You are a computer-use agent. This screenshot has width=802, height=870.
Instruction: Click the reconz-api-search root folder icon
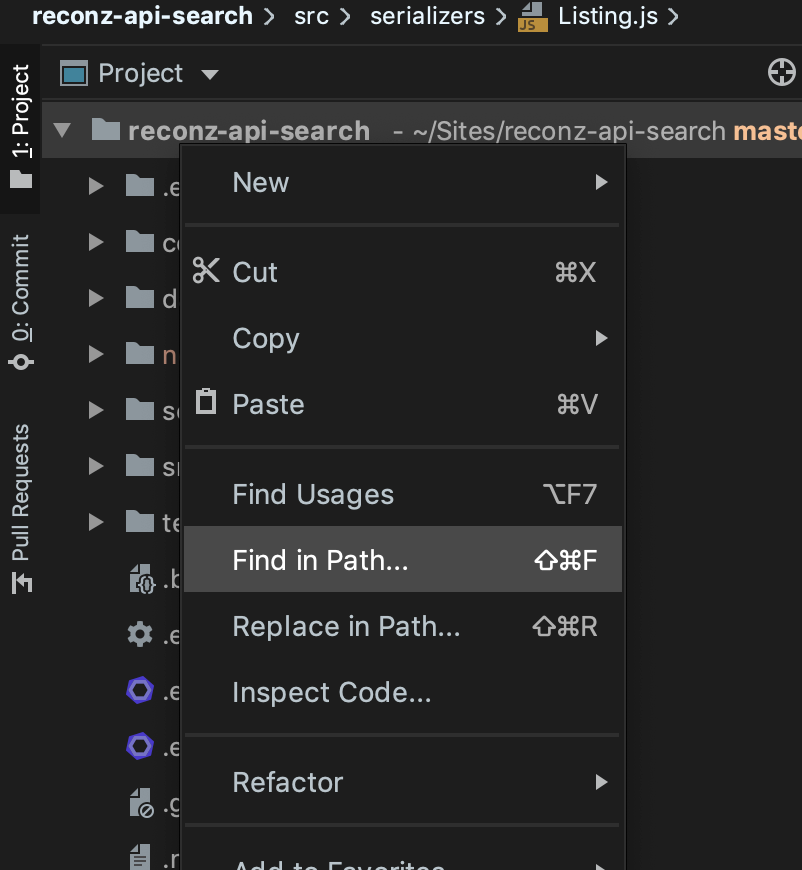point(105,130)
